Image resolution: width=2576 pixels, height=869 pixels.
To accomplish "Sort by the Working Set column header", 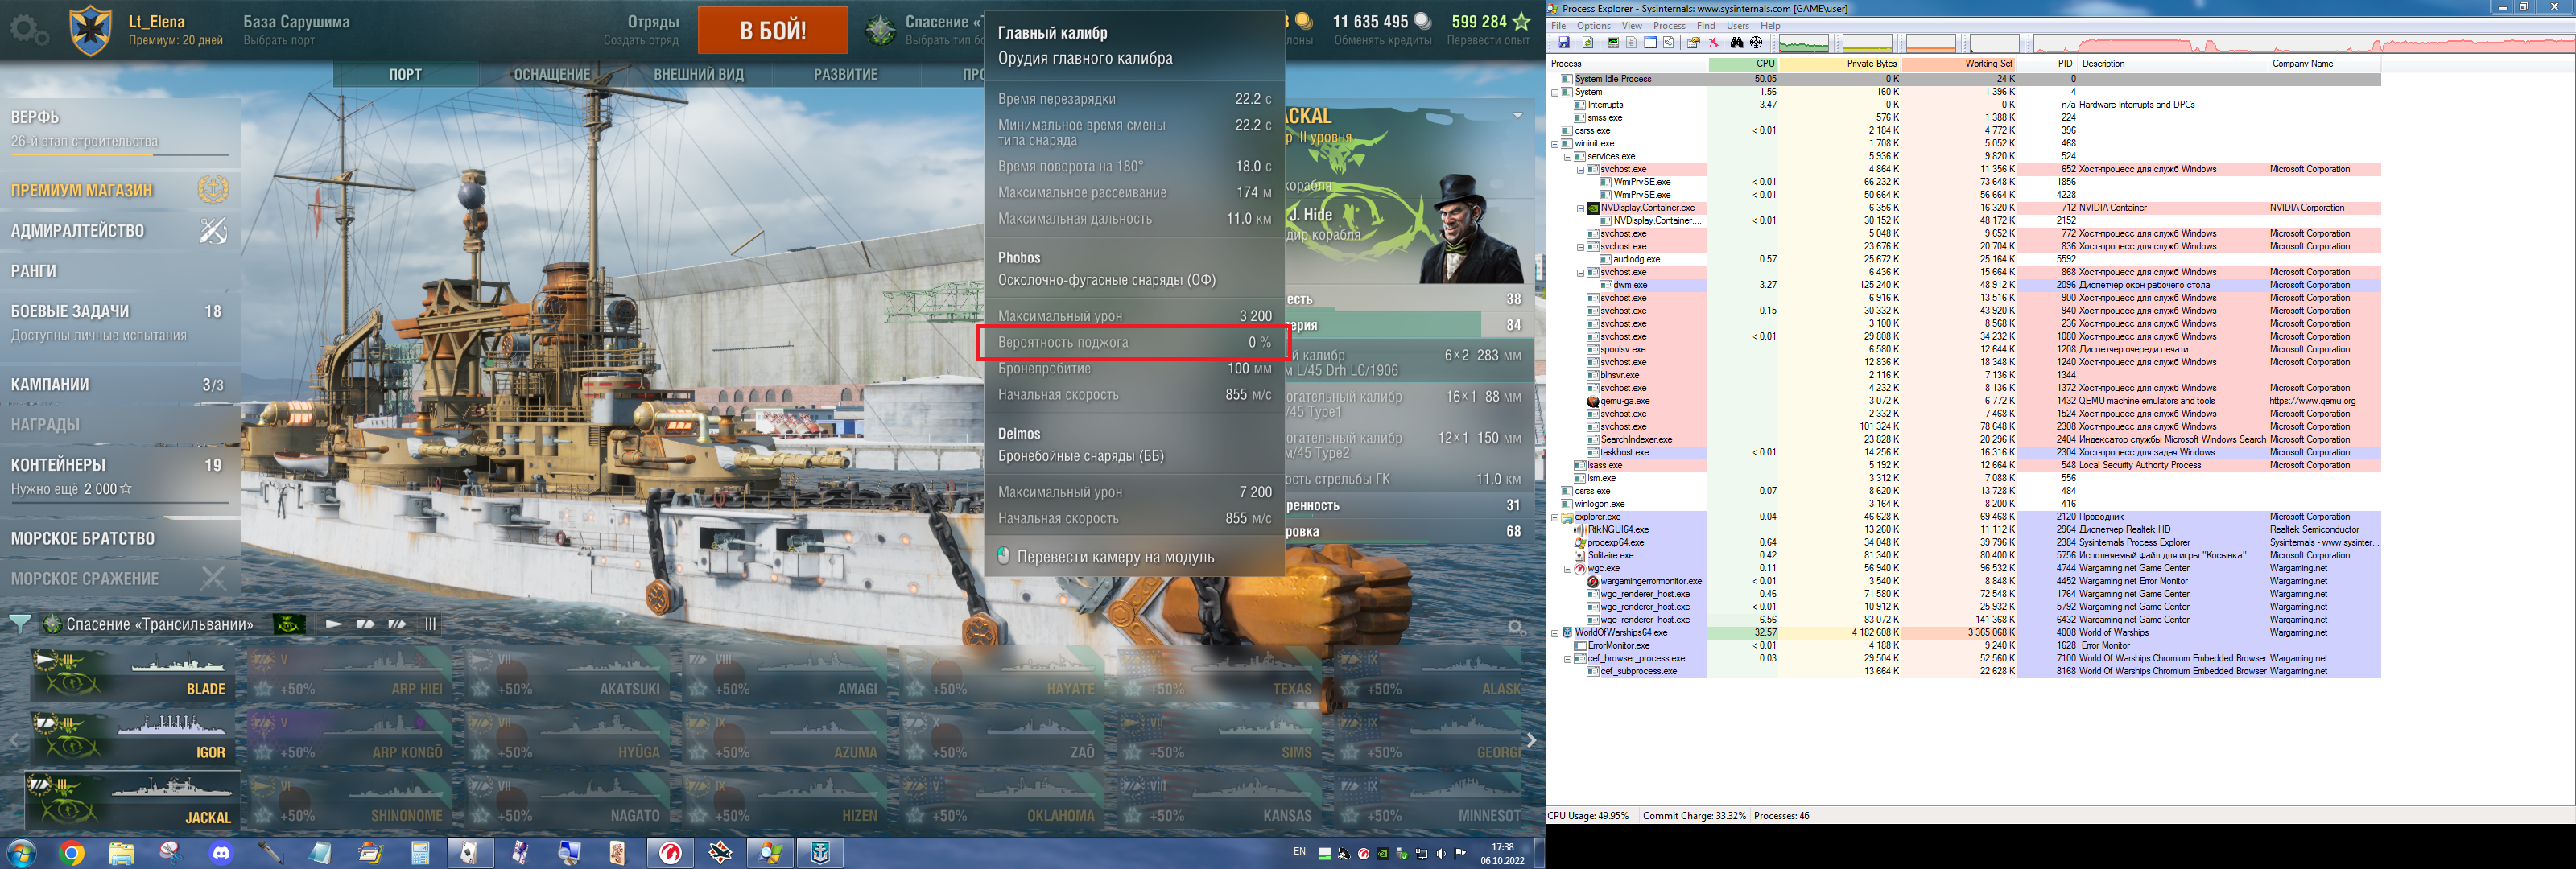I will point(1959,64).
